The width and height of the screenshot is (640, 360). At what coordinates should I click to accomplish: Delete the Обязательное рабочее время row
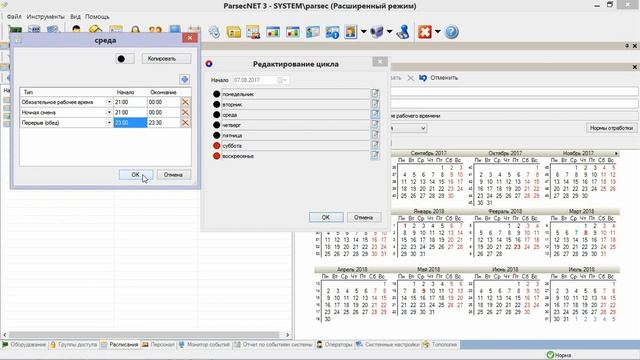pos(185,102)
